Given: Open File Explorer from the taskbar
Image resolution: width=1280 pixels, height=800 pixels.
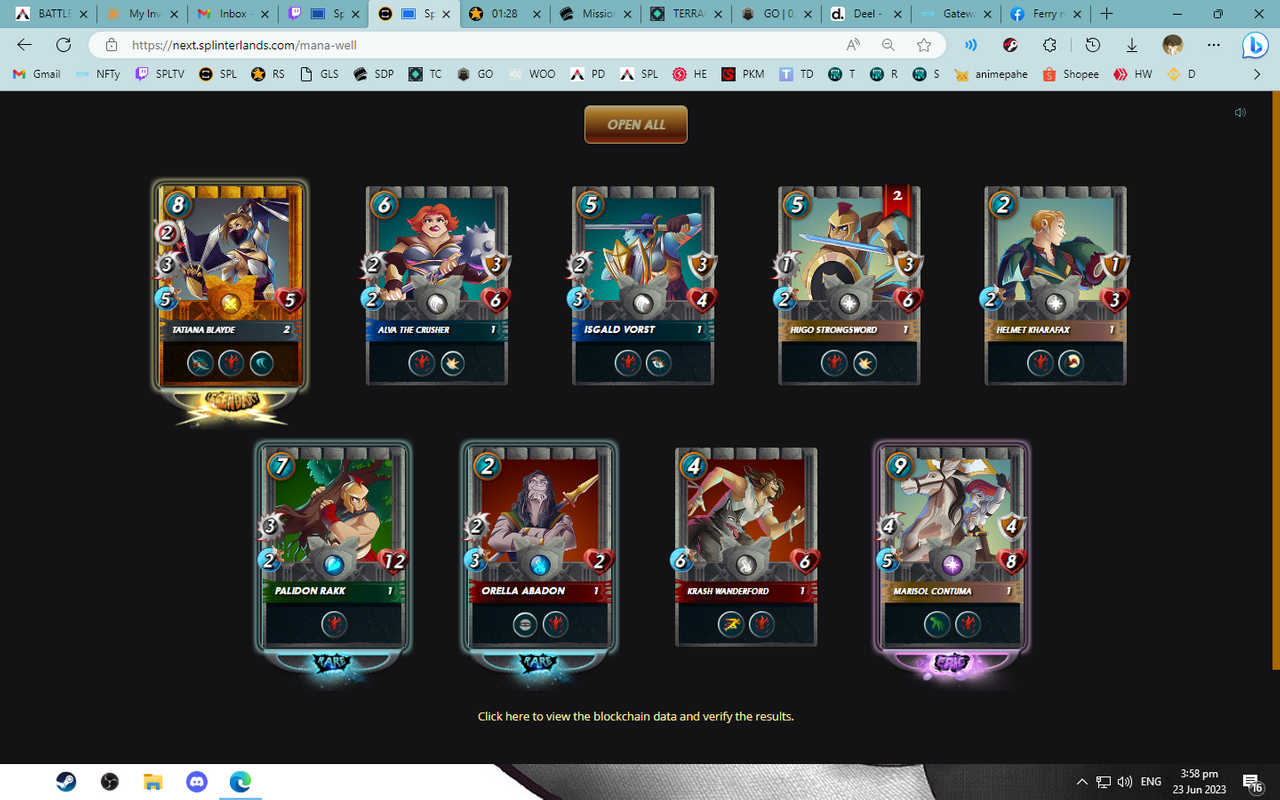Looking at the screenshot, I should tap(152, 782).
